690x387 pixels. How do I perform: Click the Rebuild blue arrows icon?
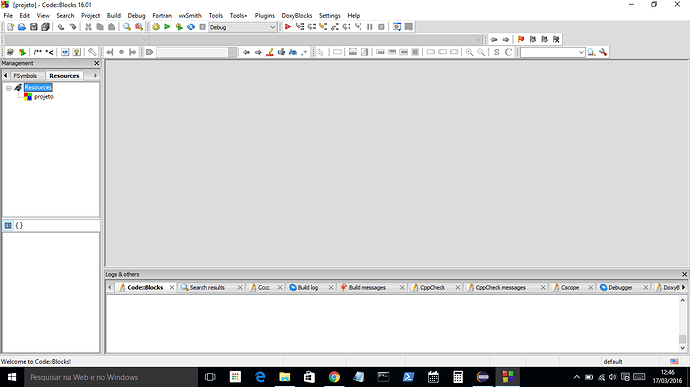[x=191, y=27]
